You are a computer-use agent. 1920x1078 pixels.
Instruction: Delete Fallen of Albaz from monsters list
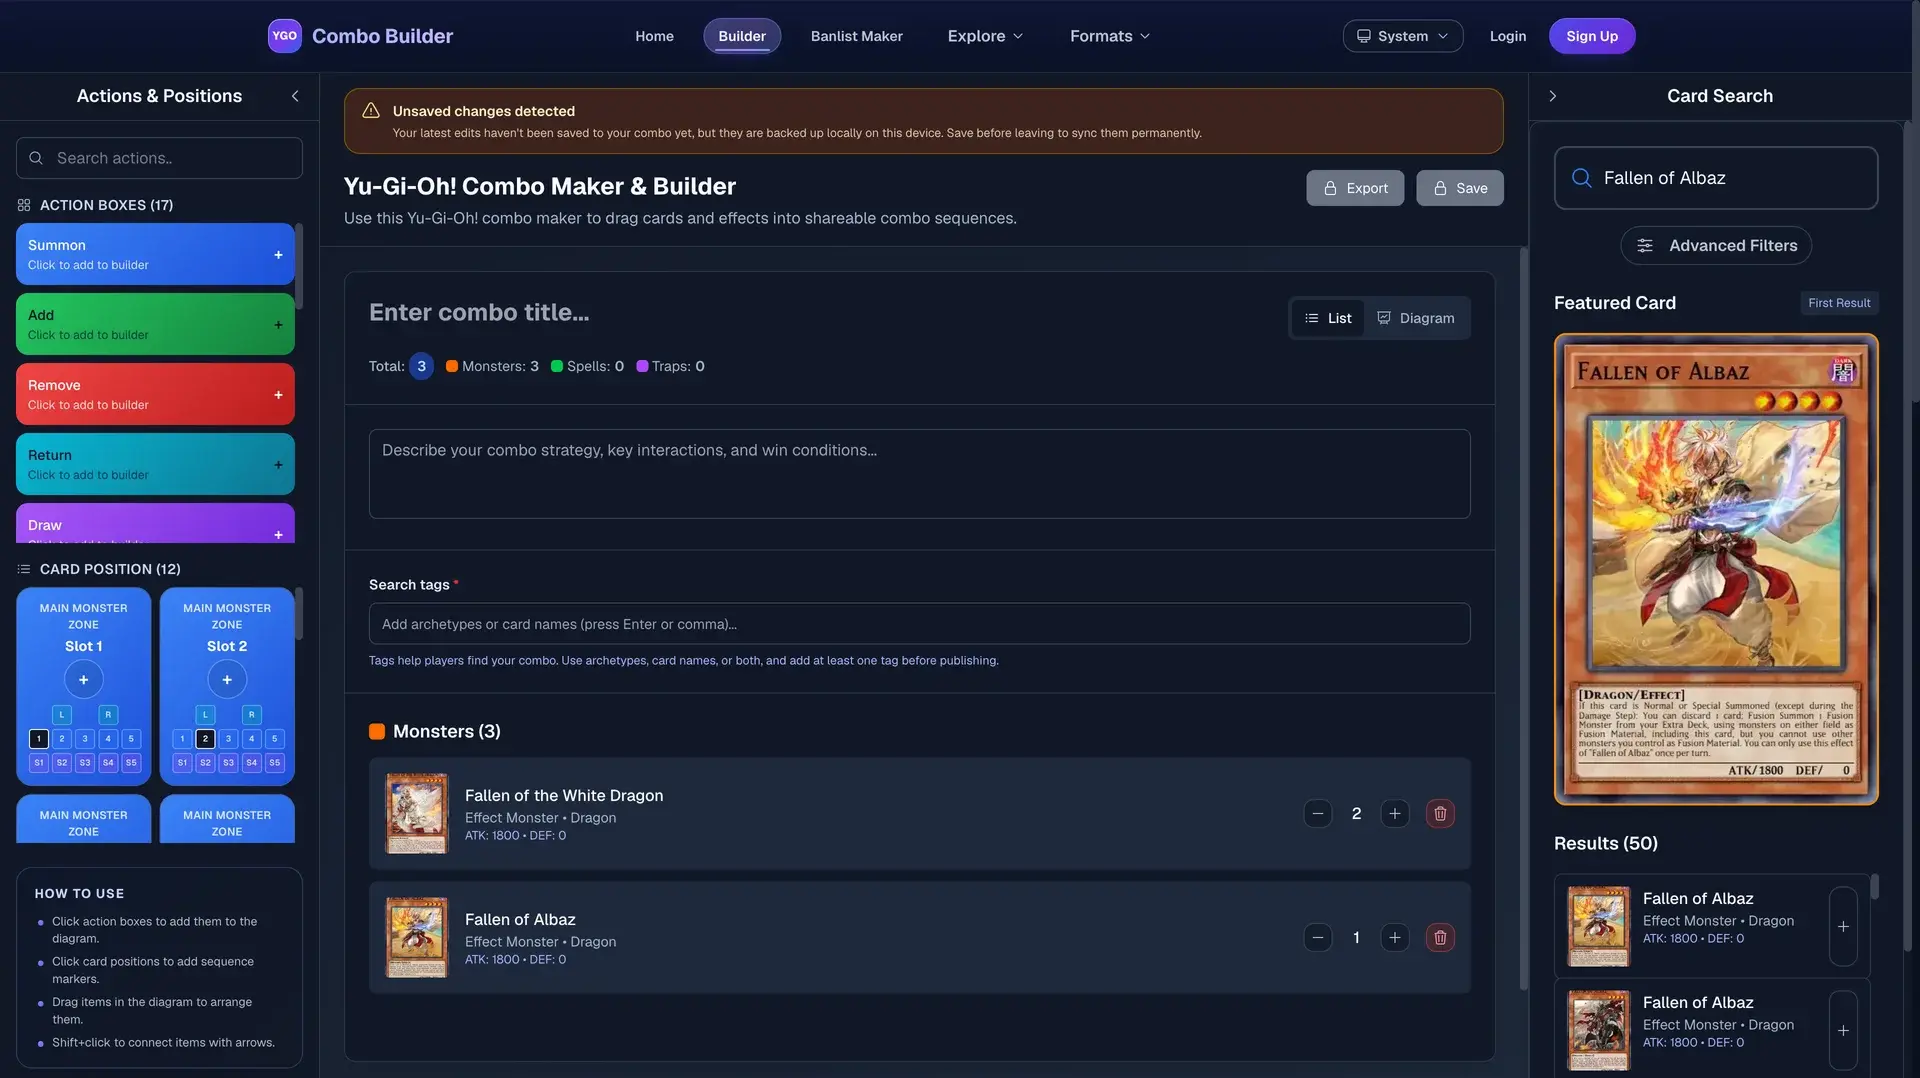coord(1440,938)
